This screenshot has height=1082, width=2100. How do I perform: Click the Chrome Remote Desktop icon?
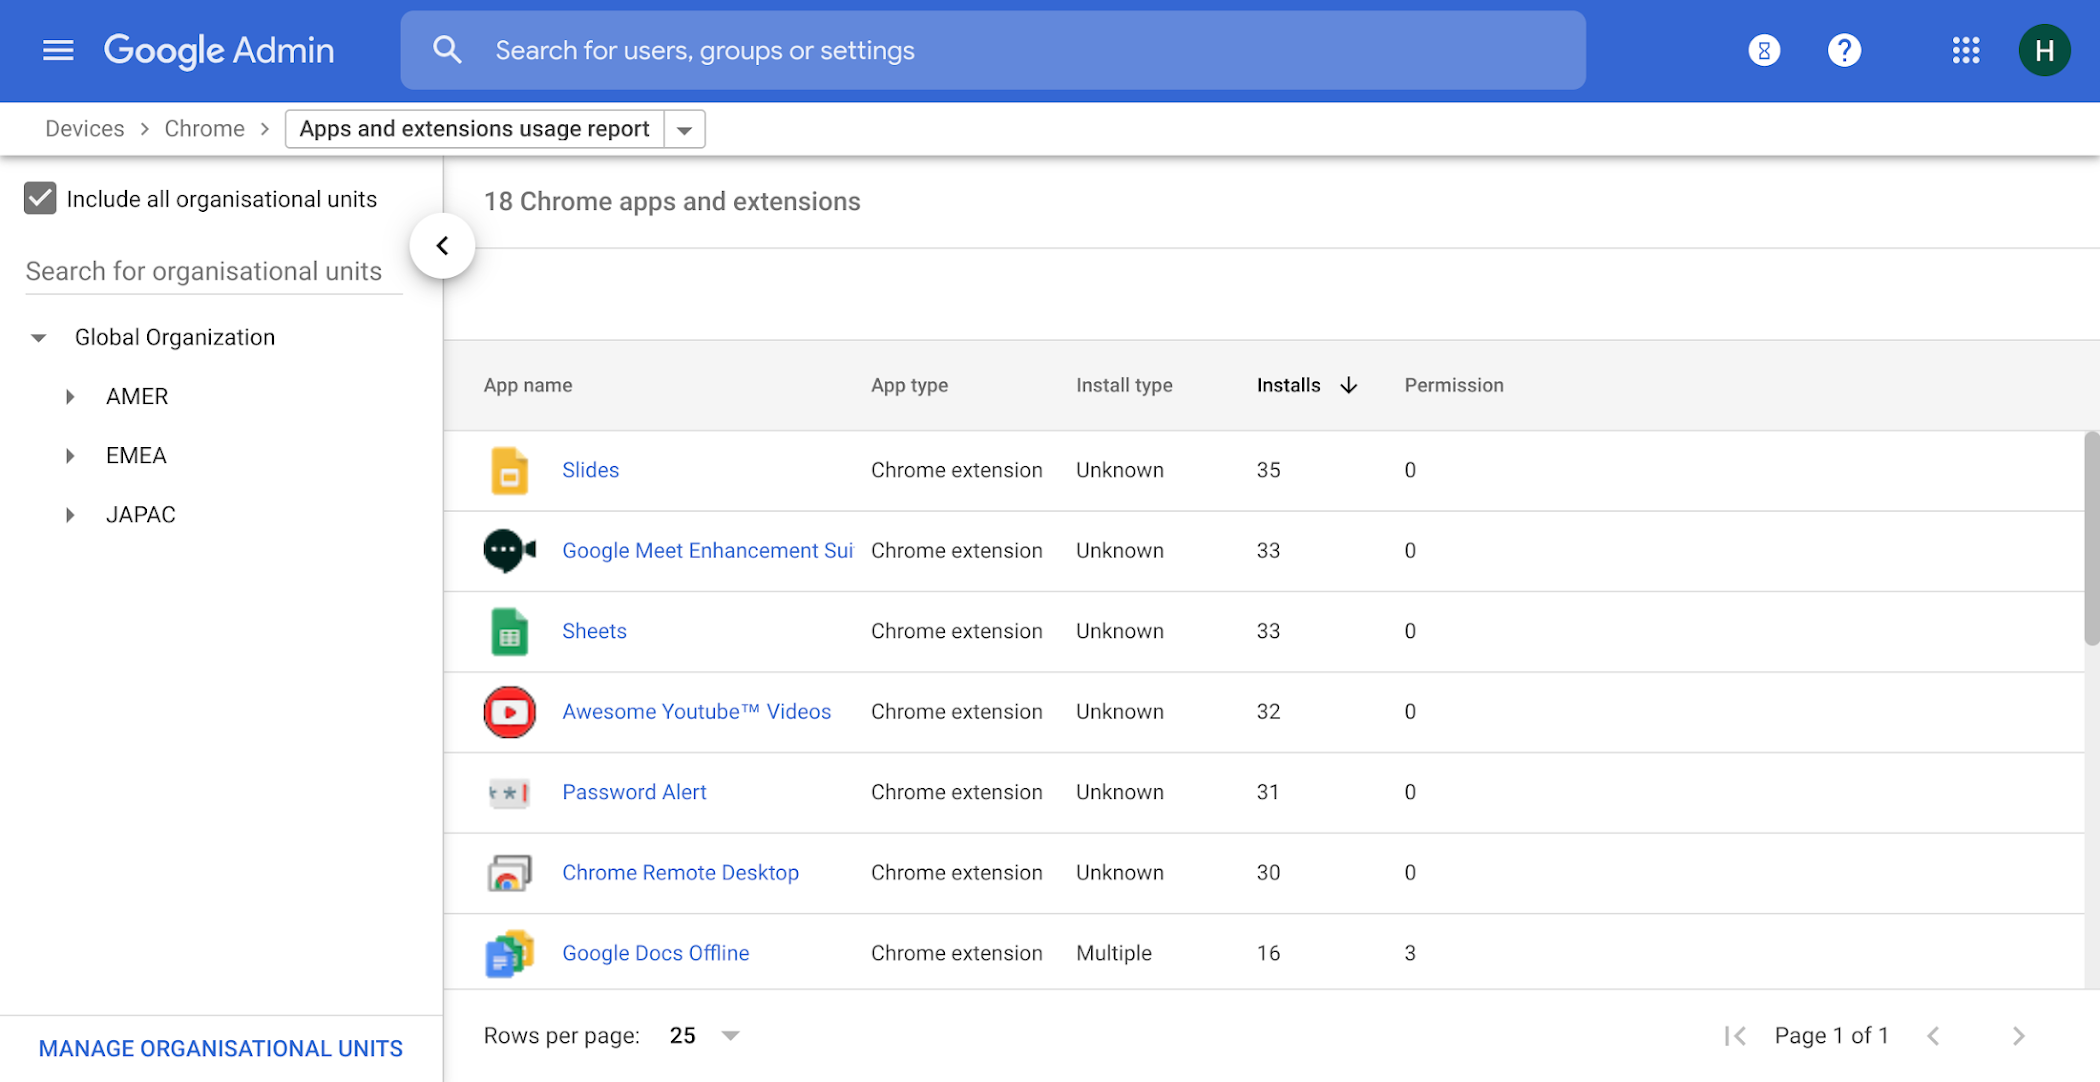click(x=509, y=873)
